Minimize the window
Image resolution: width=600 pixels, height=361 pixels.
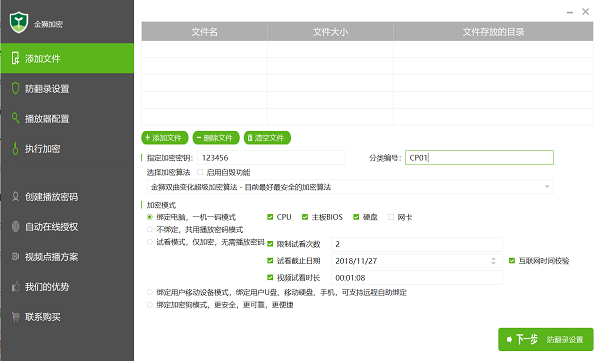(x=570, y=12)
